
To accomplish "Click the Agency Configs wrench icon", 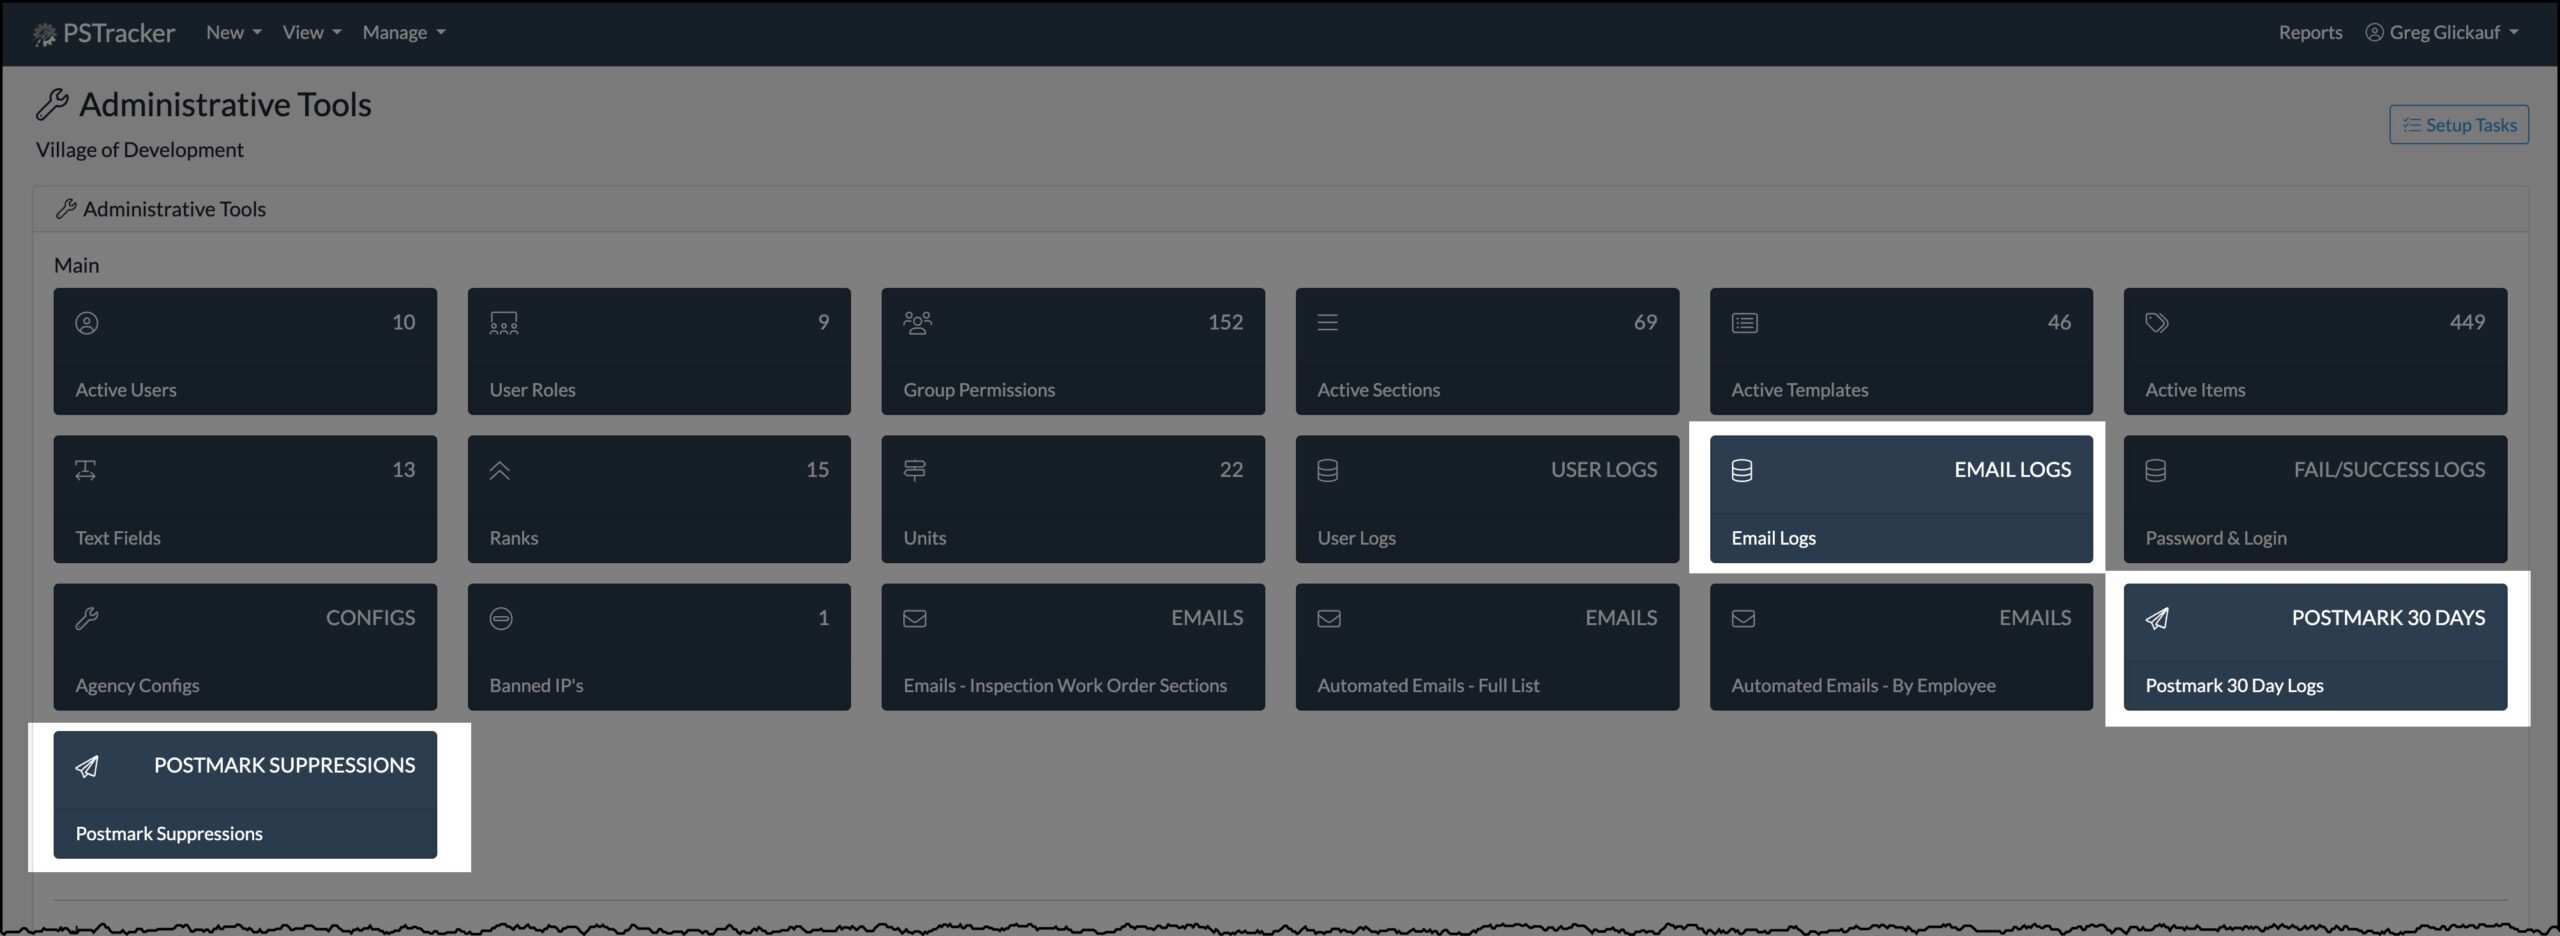I will [x=87, y=618].
